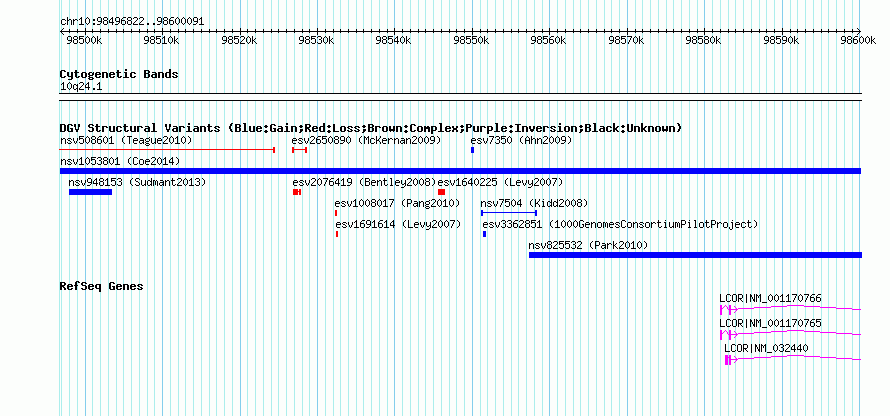Click the 98550k ruler tick label
The image size is (890, 416).
[x=471, y=40]
